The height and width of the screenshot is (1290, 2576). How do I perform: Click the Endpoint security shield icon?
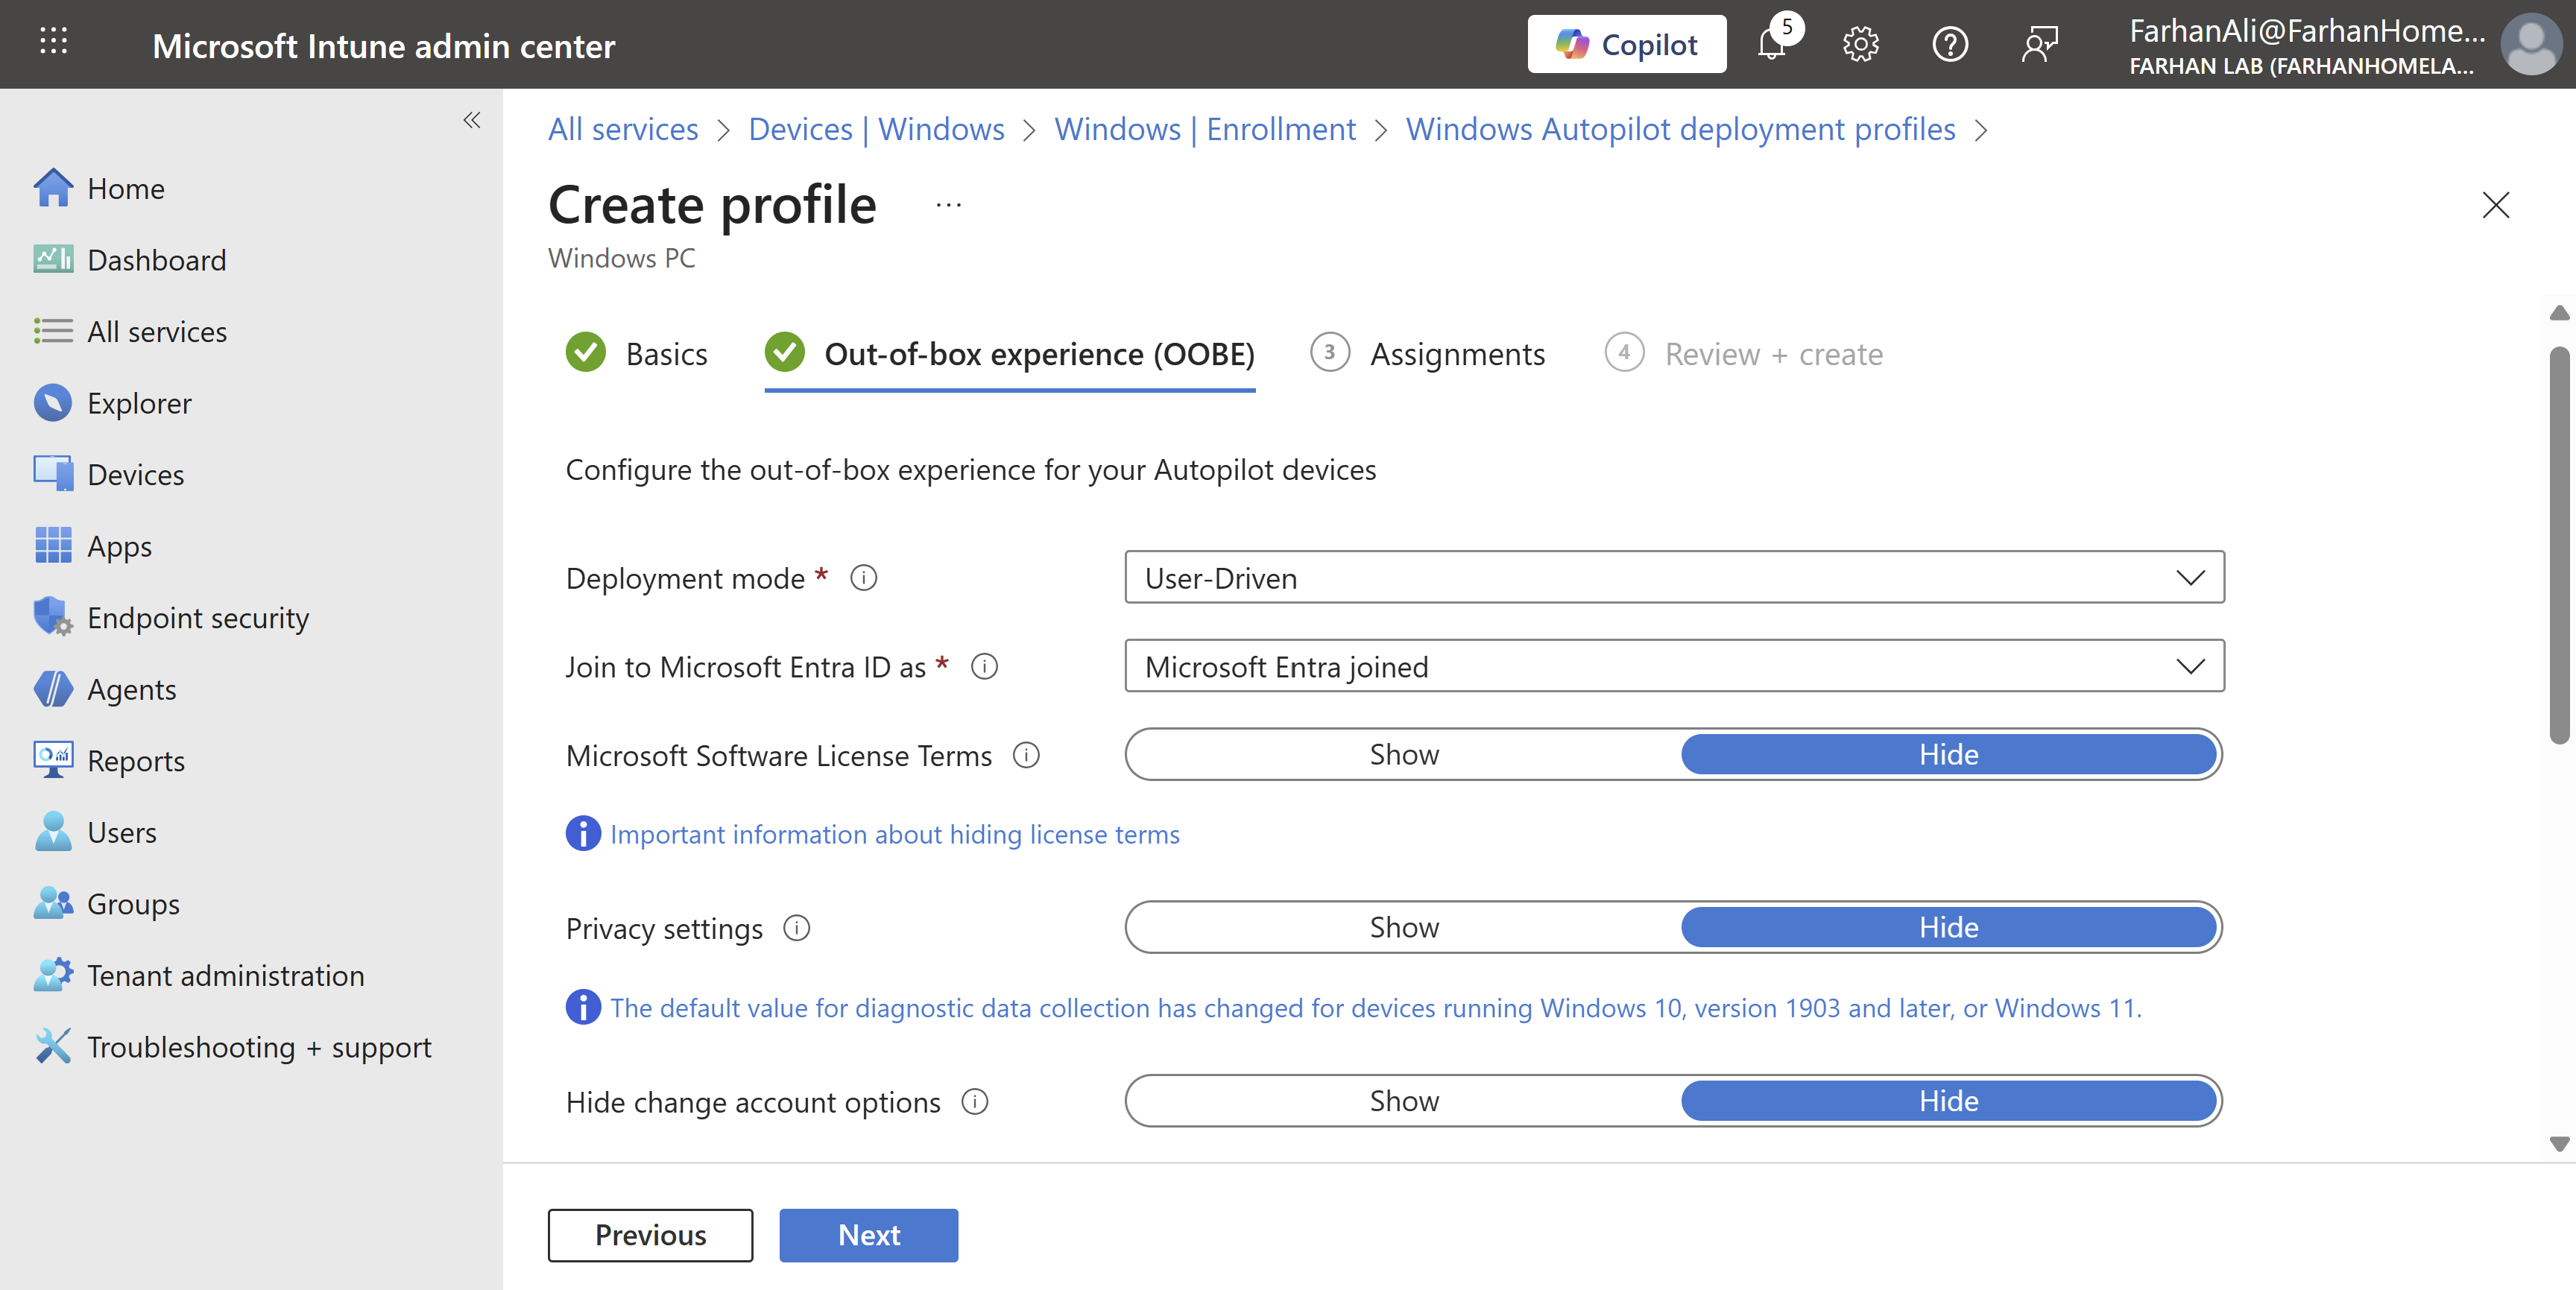[x=52, y=617]
